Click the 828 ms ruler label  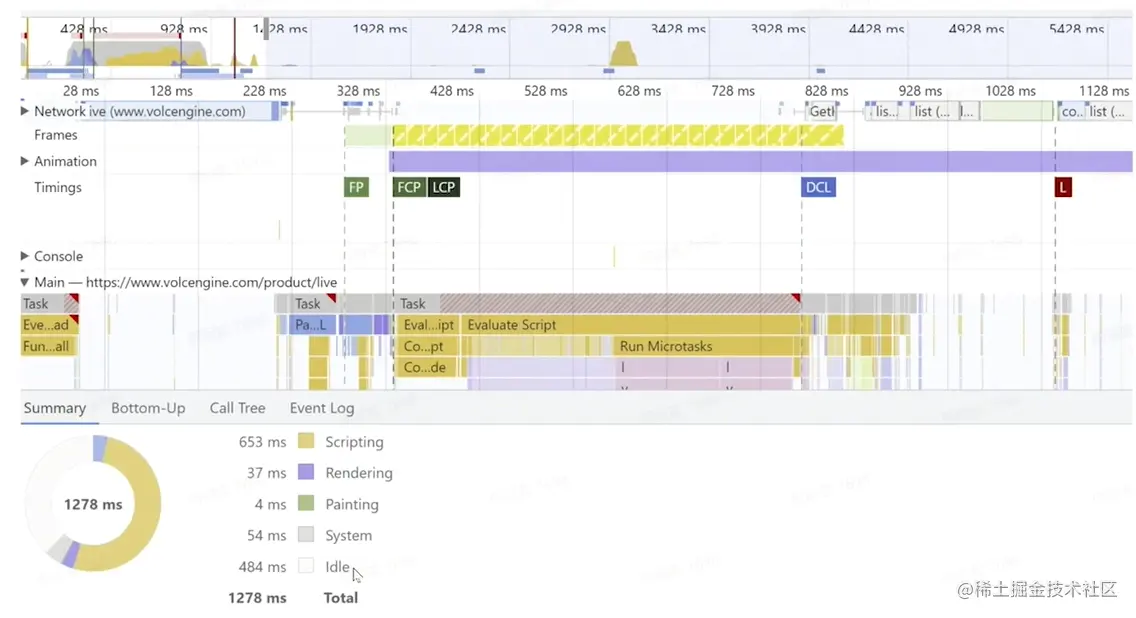pyautogui.click(x=827, y=91)
